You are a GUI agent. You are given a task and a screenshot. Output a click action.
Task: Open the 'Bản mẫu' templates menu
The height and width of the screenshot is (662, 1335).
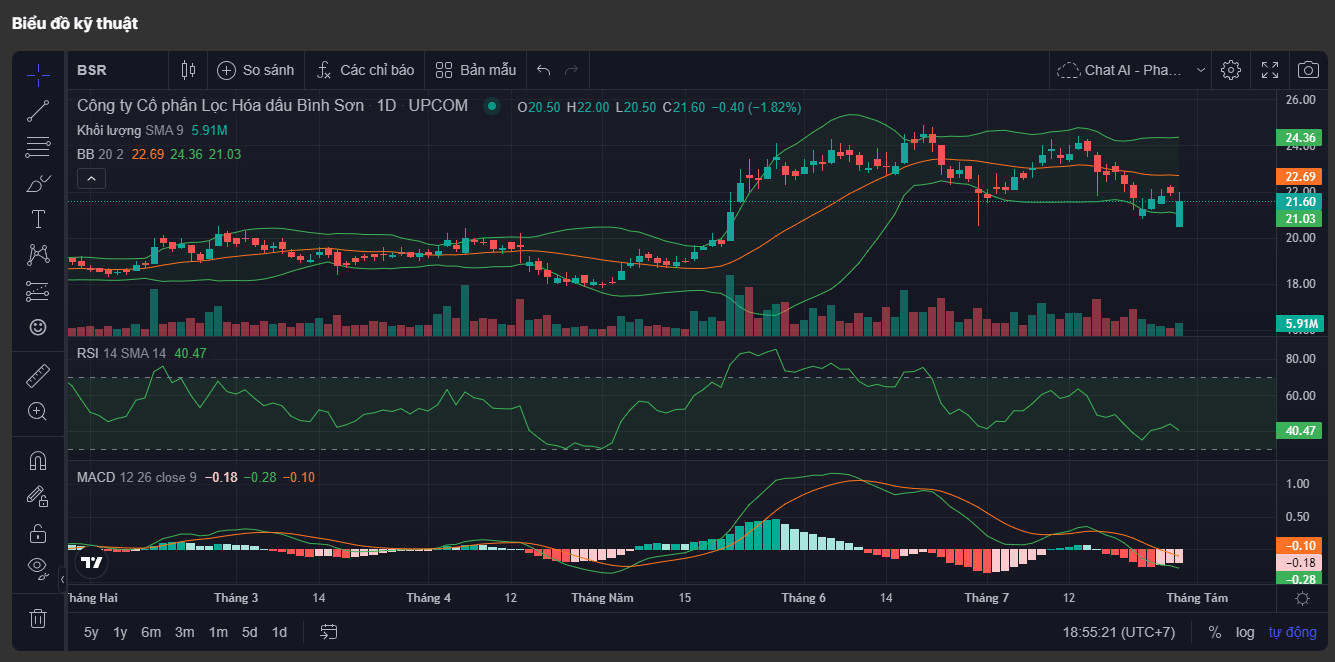pyautogui.click(x=475, y=70)
